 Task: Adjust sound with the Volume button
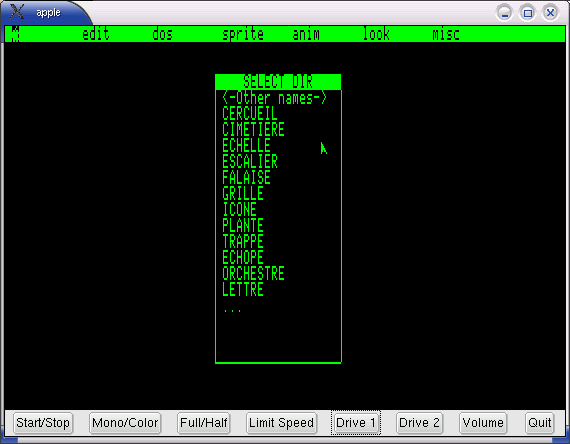(x=483, y=423)
